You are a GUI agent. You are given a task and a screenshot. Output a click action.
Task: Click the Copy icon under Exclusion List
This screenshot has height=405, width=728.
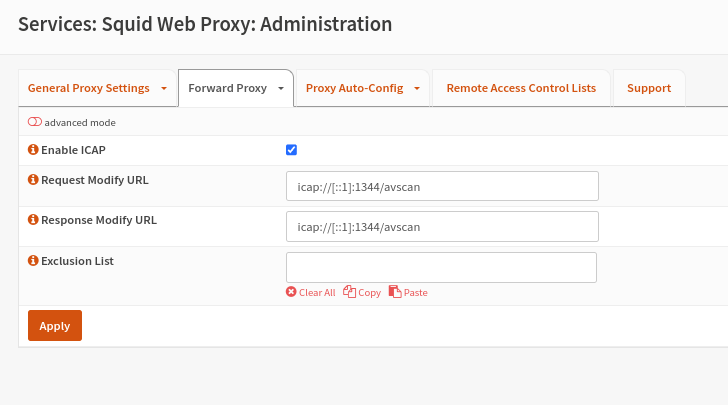pos(350,292)
